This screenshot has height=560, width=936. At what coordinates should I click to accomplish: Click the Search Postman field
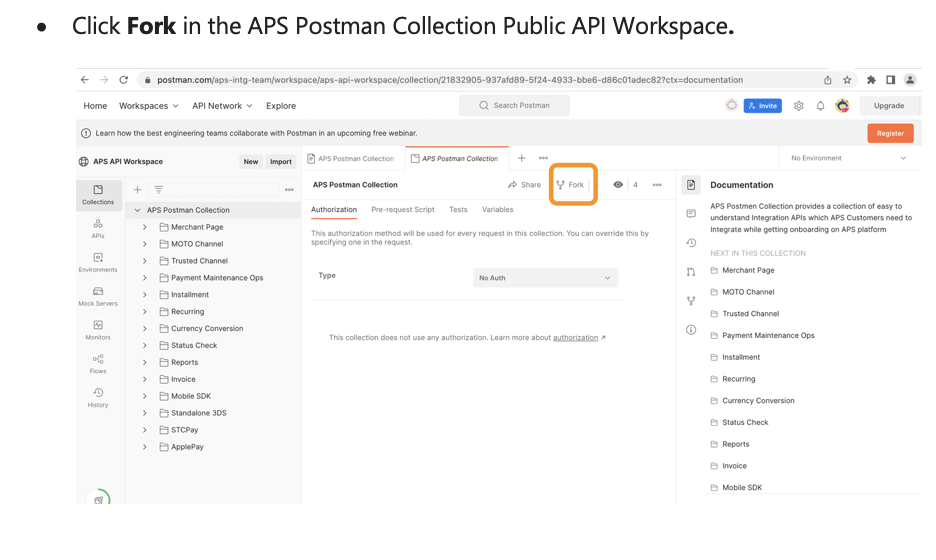tap(514, 106)
